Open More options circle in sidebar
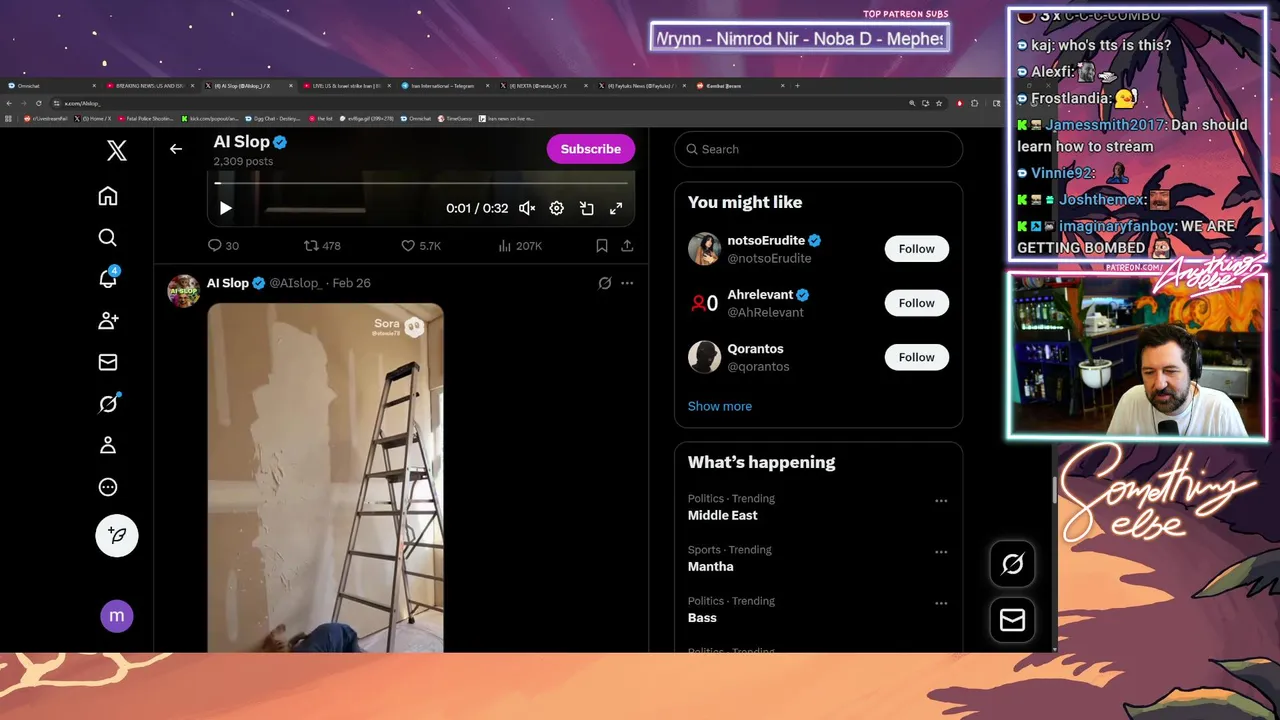The width and height of the screenshot is (1280, 720). [108, 487]
